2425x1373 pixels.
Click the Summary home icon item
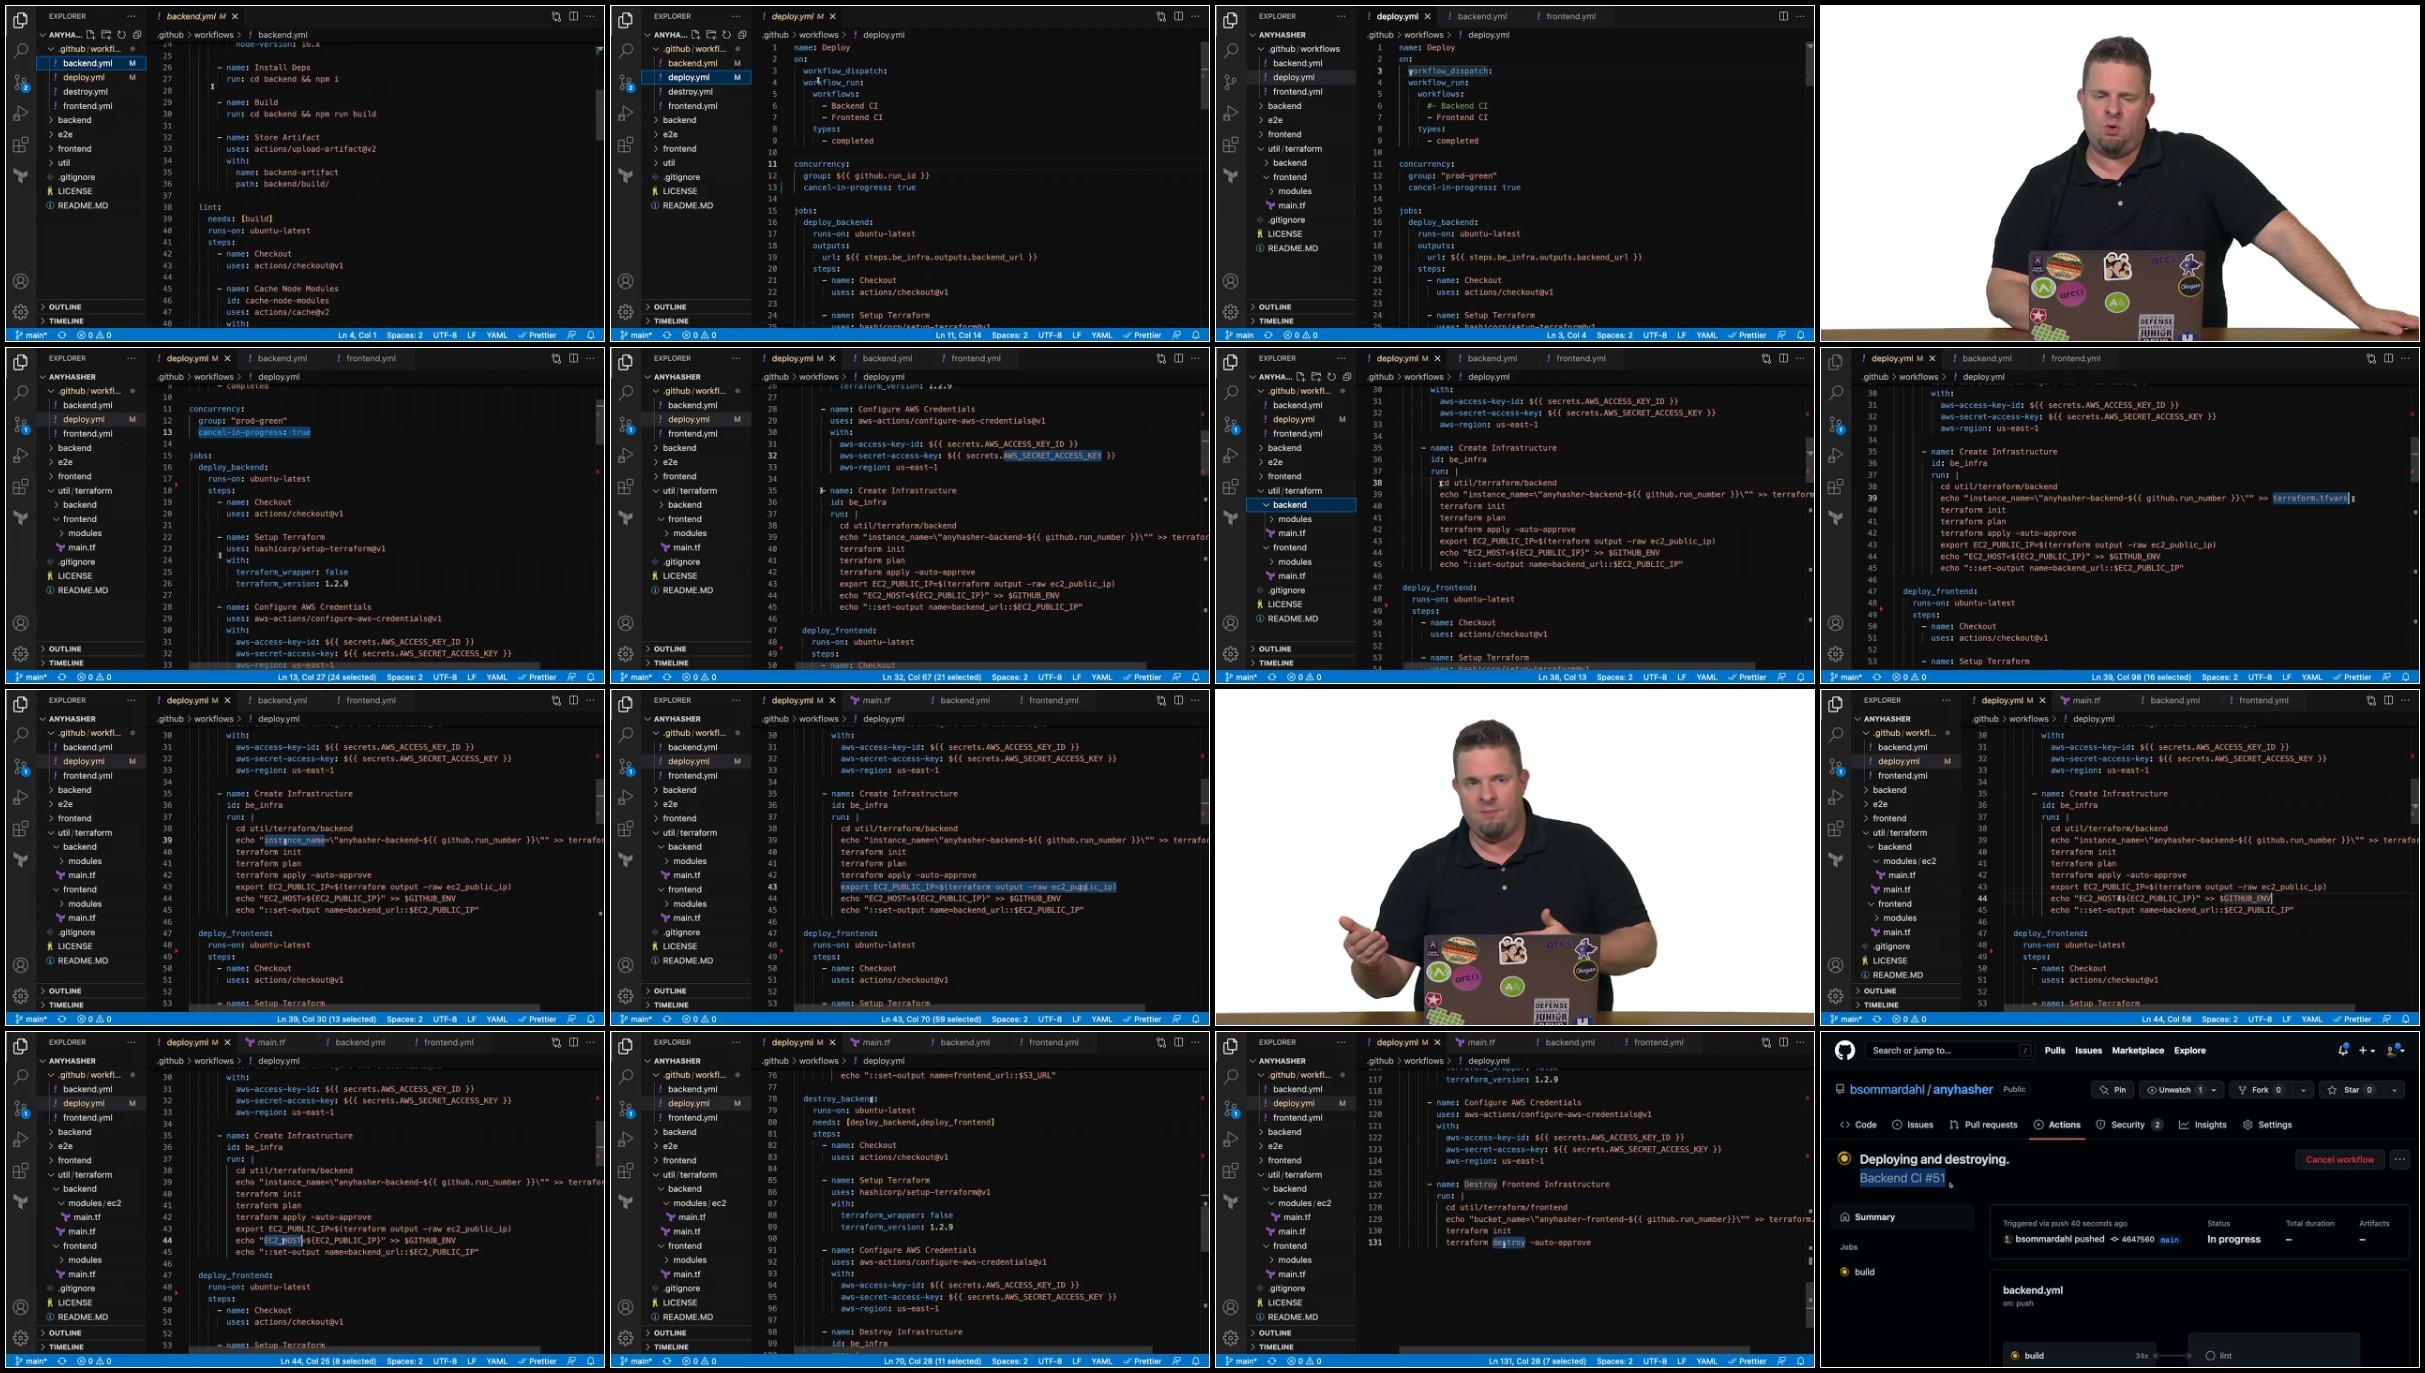pos(1868,1217)
